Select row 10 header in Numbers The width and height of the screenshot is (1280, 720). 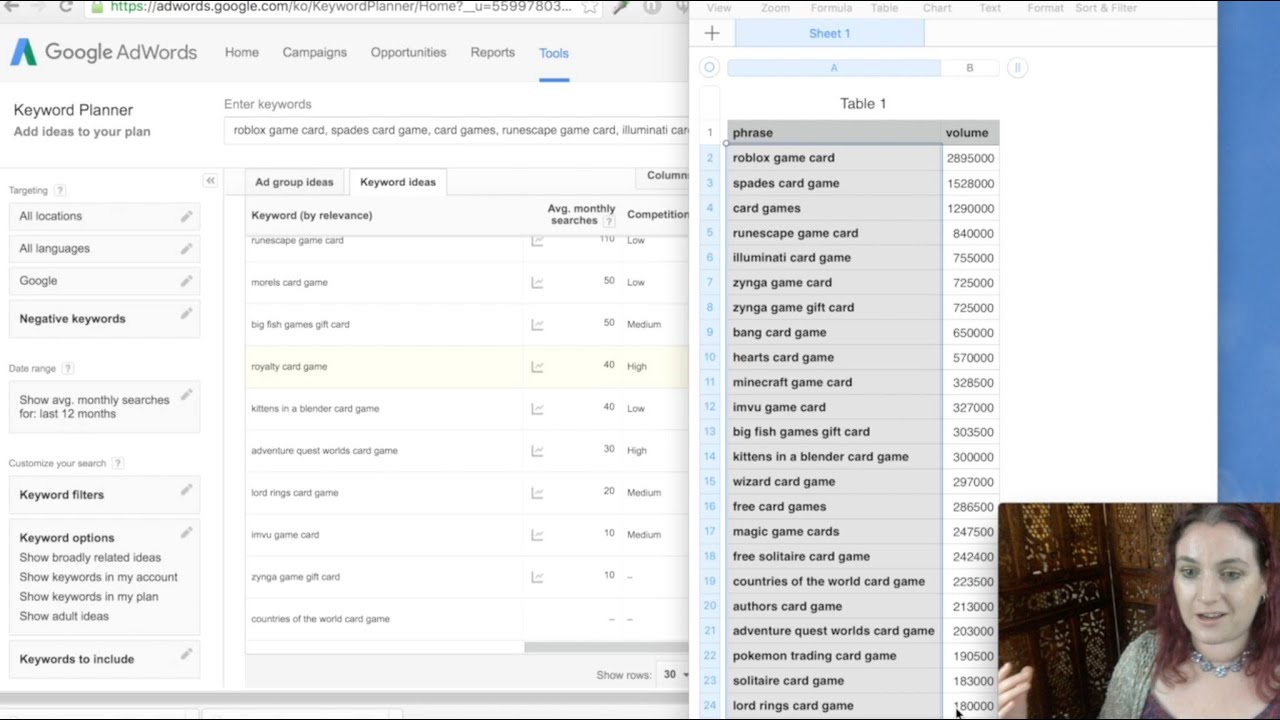click(x=710, y=357)
